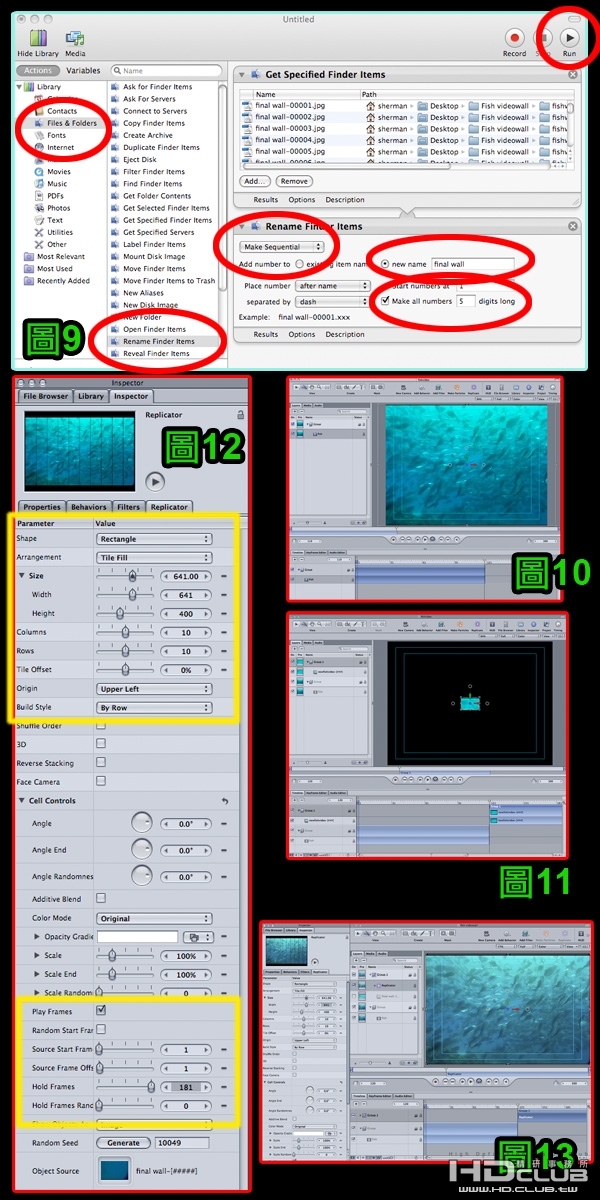Choose Move Finder Items to Trash action
This screenshot has height=1200, width=600.
[x=169, y=281]
